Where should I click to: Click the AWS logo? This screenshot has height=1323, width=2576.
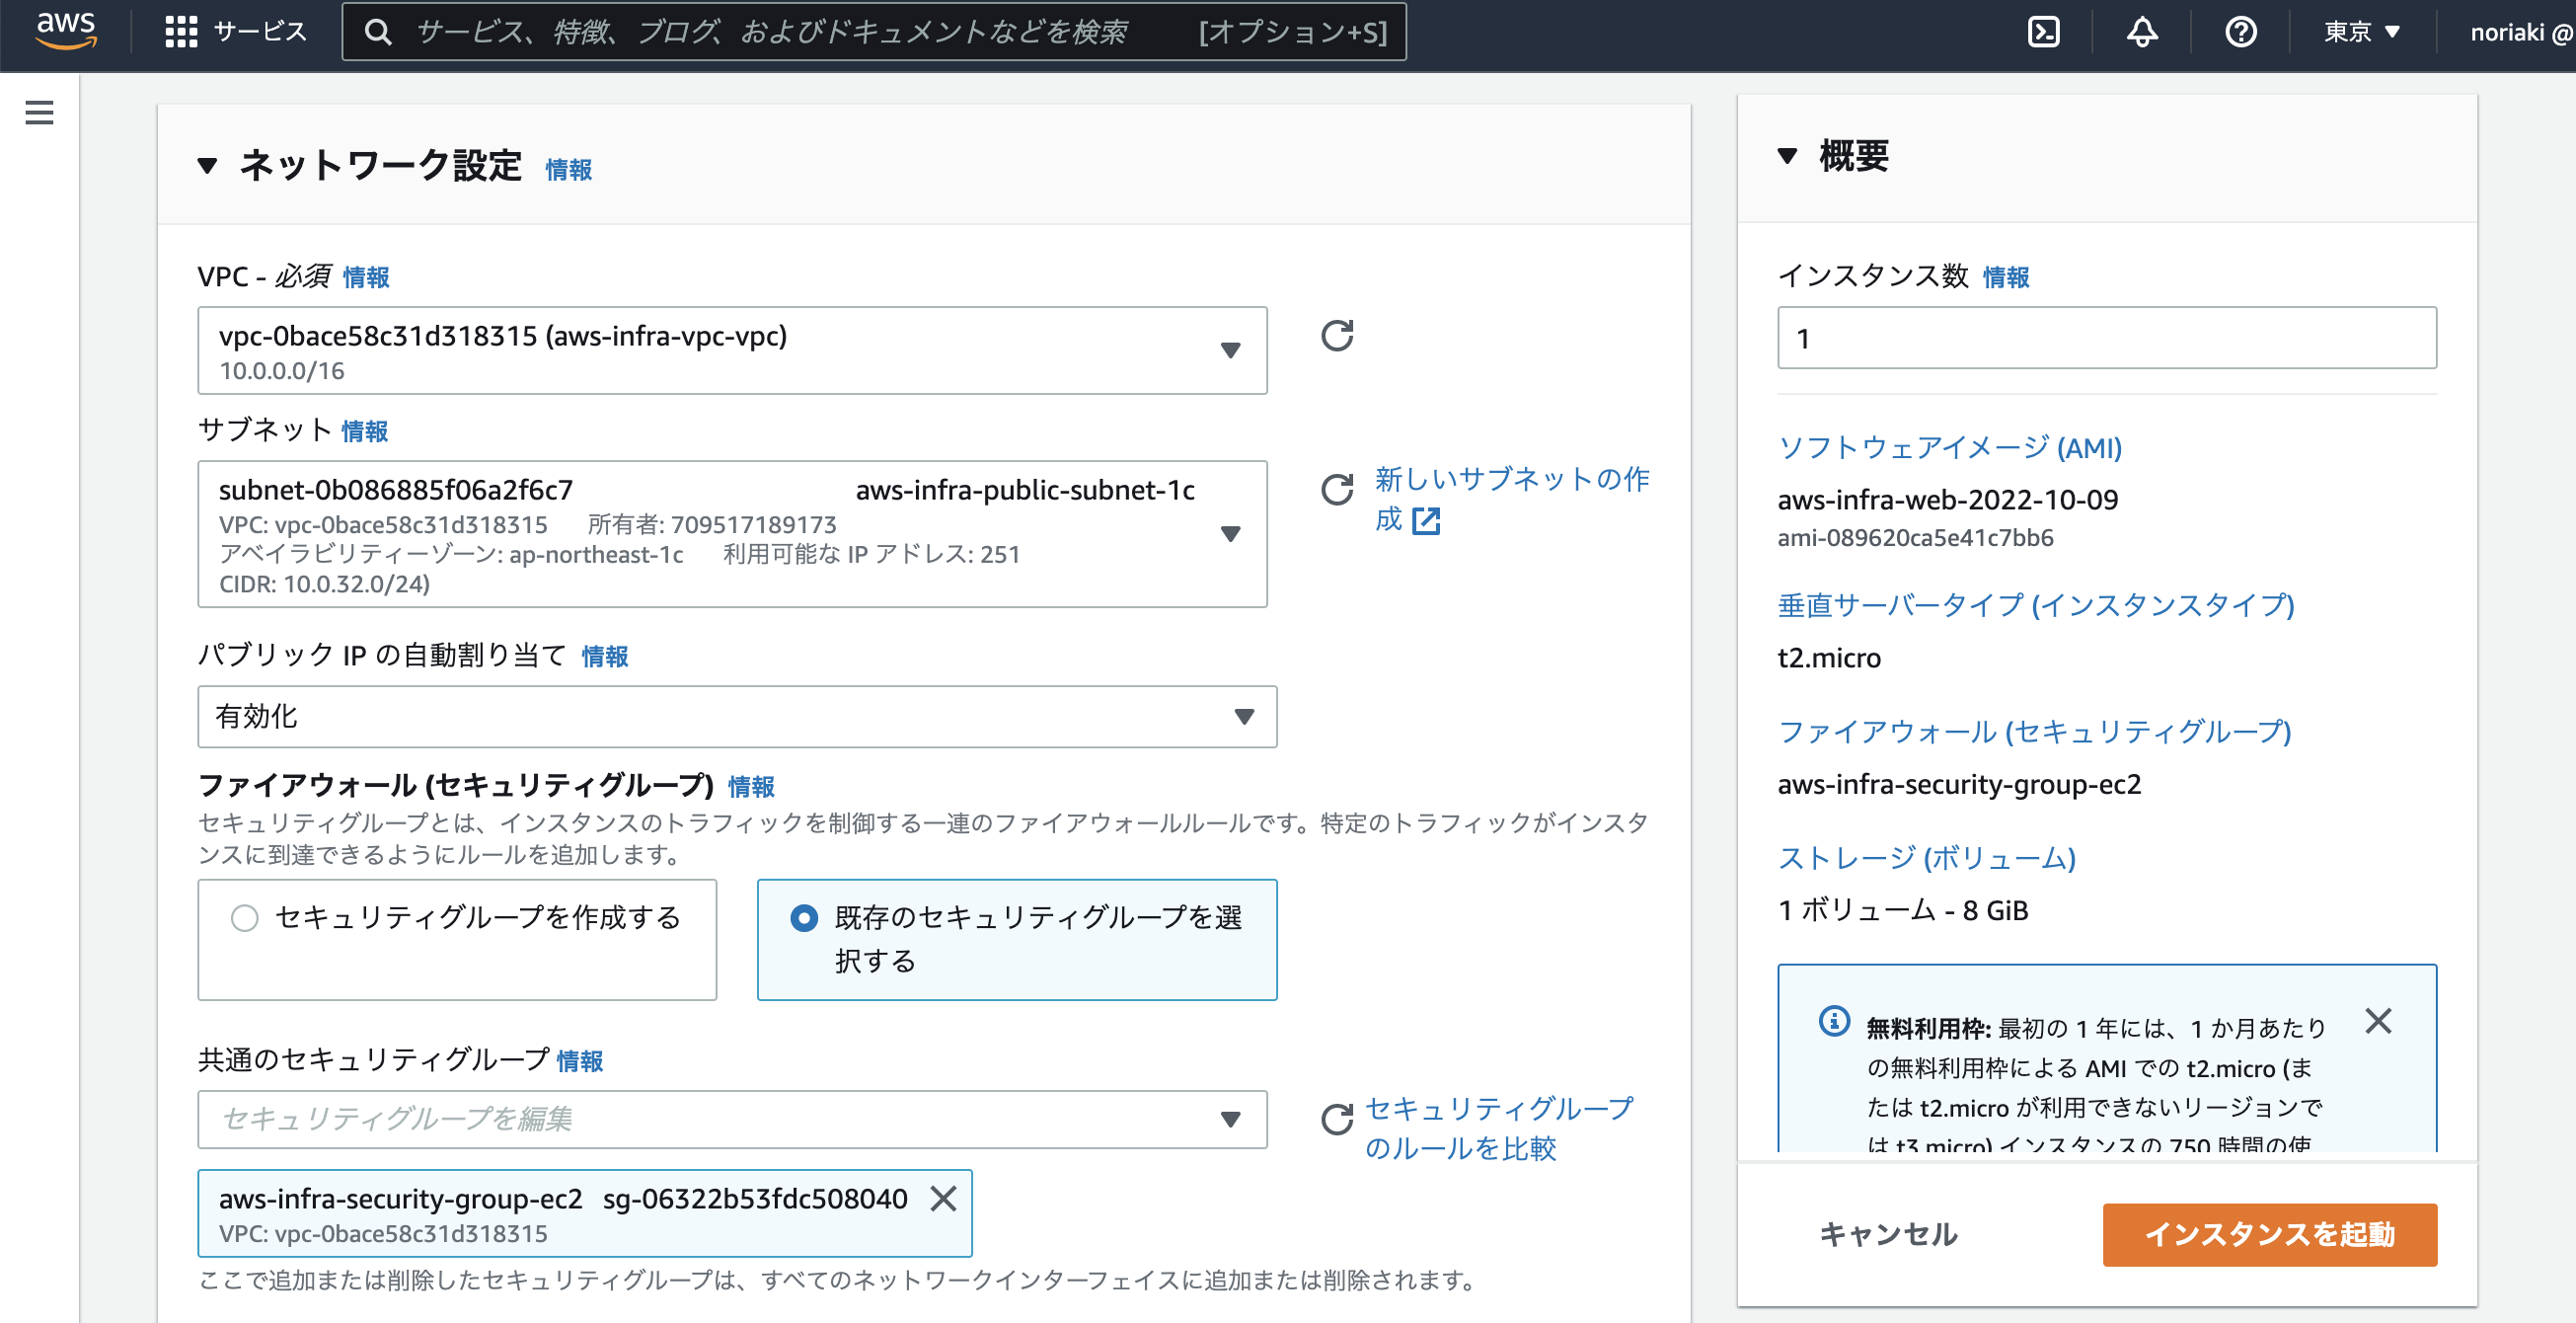click(x=66, y=30)
